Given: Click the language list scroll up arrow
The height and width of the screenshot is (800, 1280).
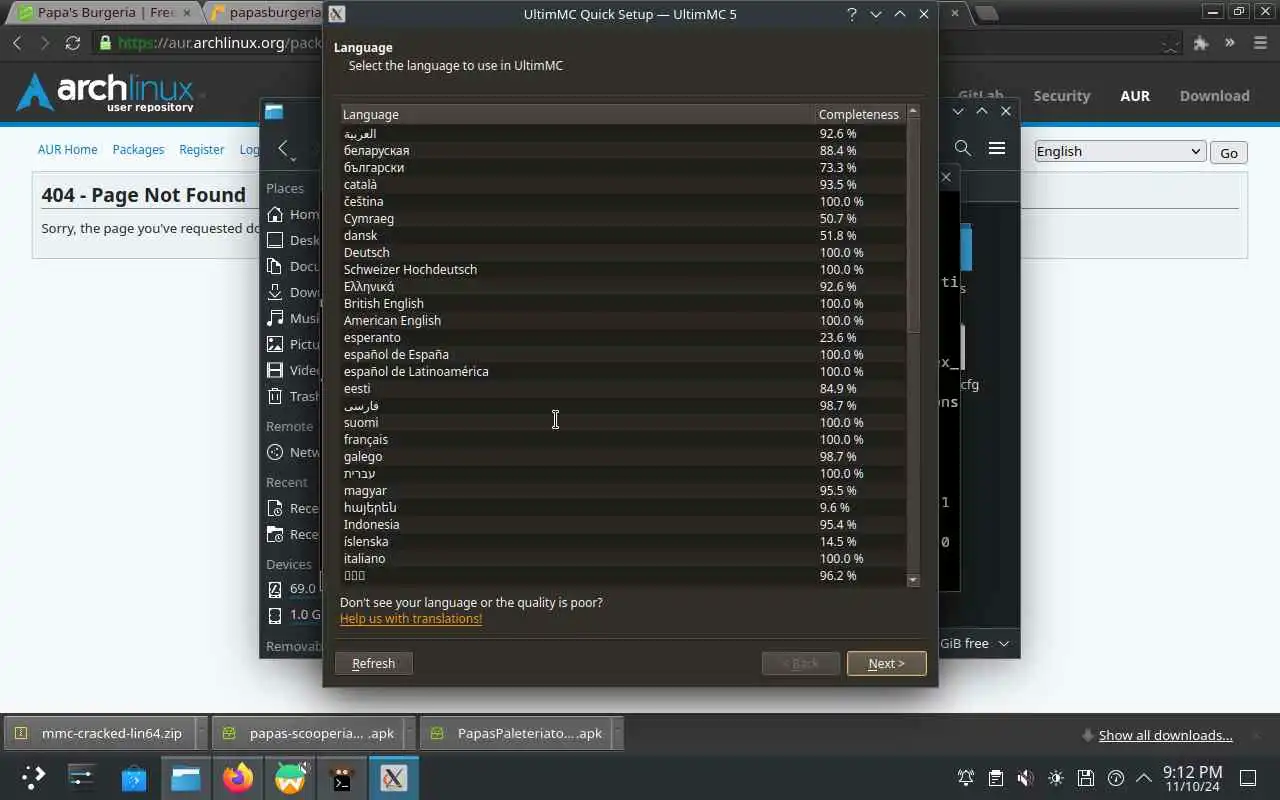Looking at the screenshot, I should coord(913,111).
